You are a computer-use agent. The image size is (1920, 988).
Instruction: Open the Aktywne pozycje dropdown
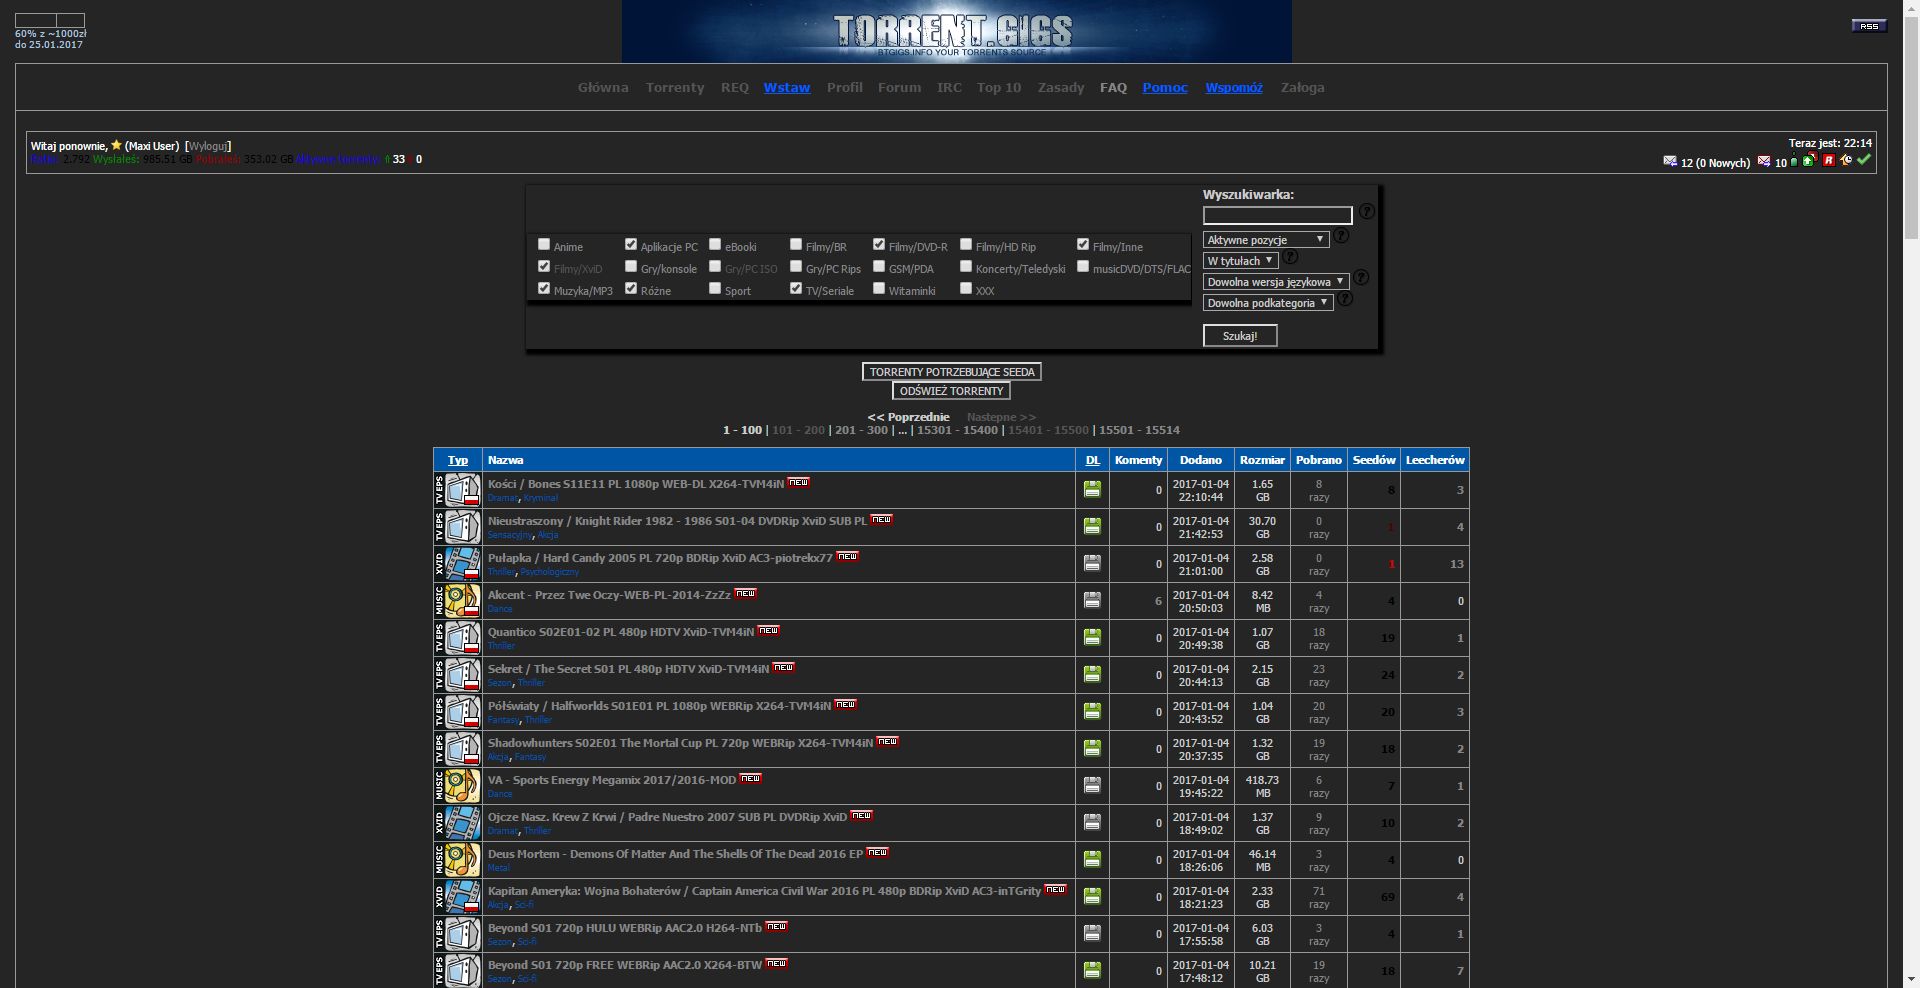pos(1265,240)
